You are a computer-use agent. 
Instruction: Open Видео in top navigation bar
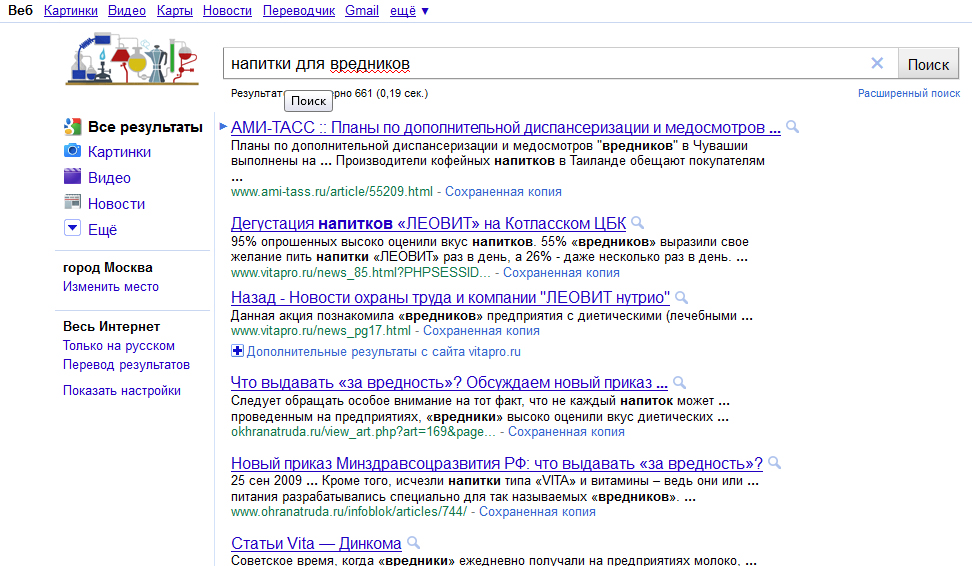[x=126, y=11]
